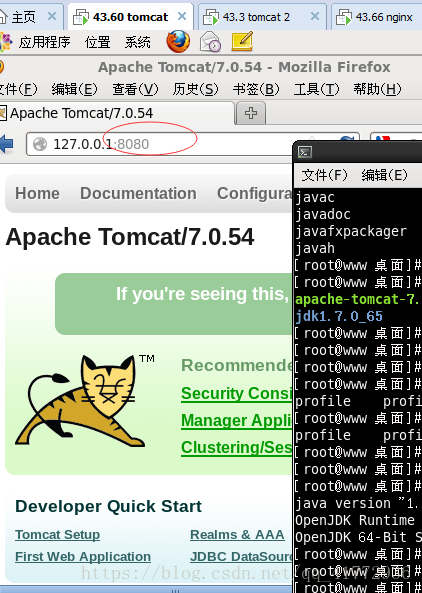The width and height of the screenshot is (422, 593).
Task: Open the 主页 home tab
Action: (x=23, y=17)
